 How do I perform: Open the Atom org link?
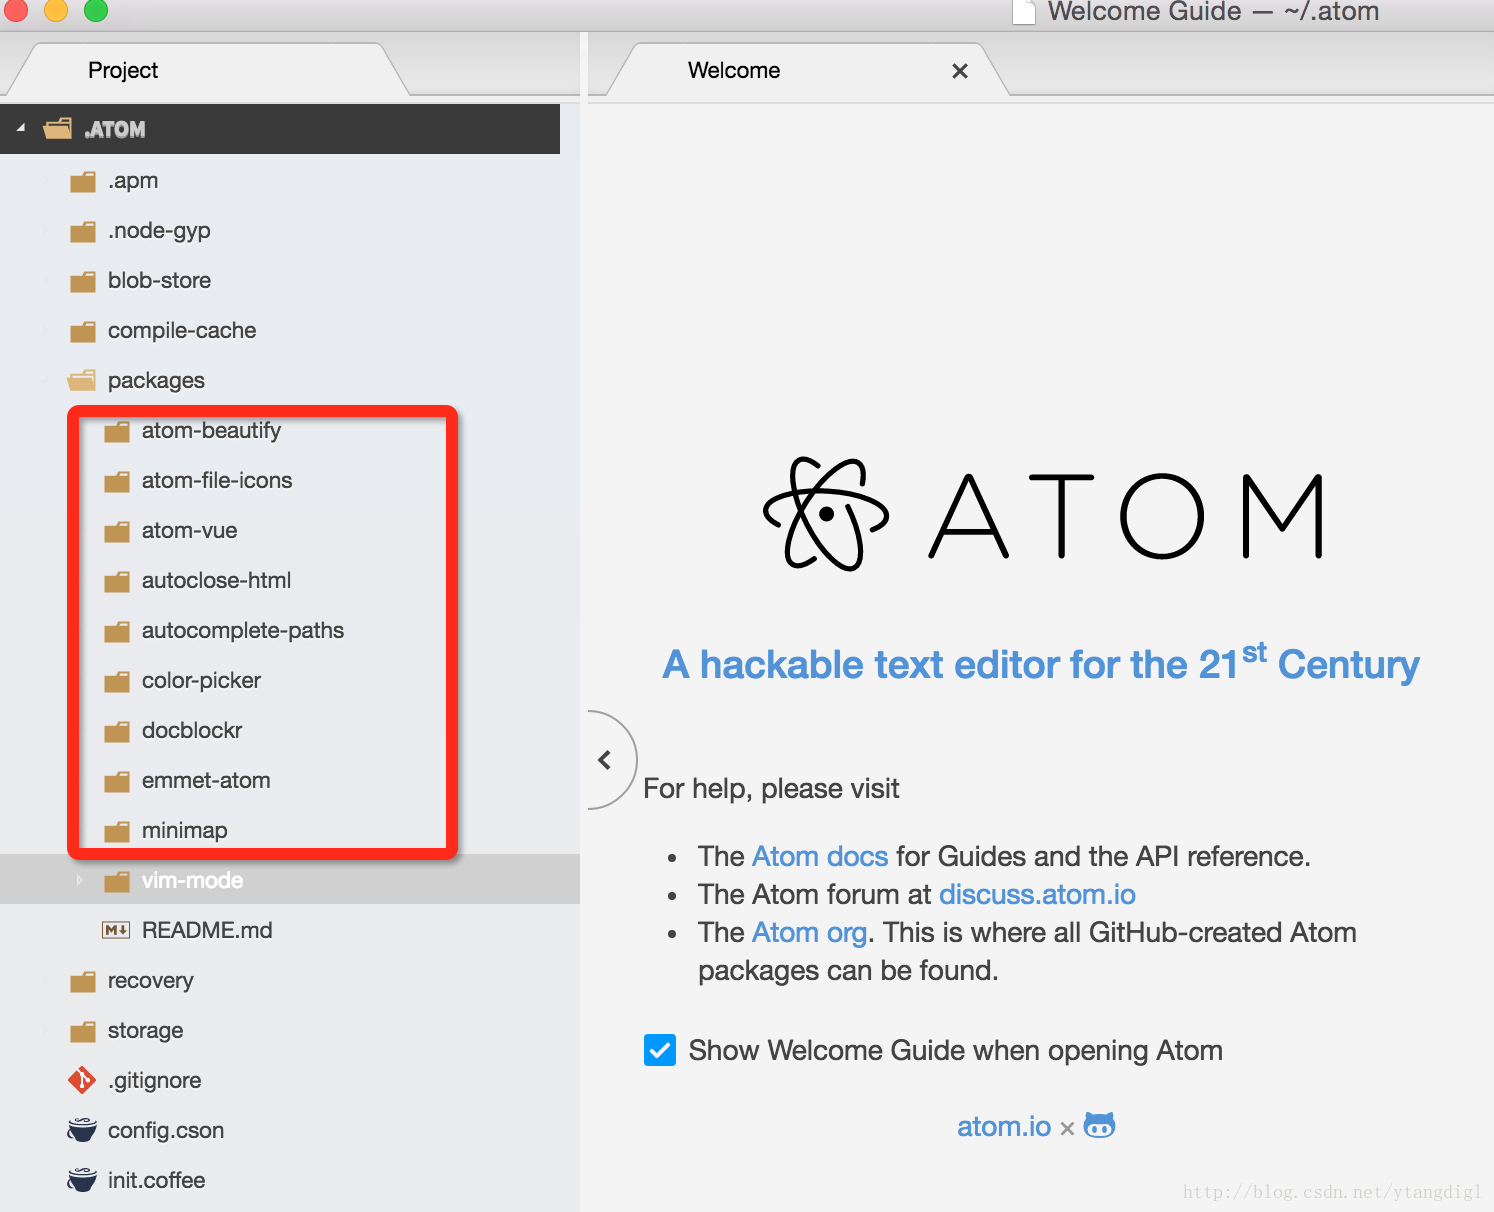pos(809,932)
